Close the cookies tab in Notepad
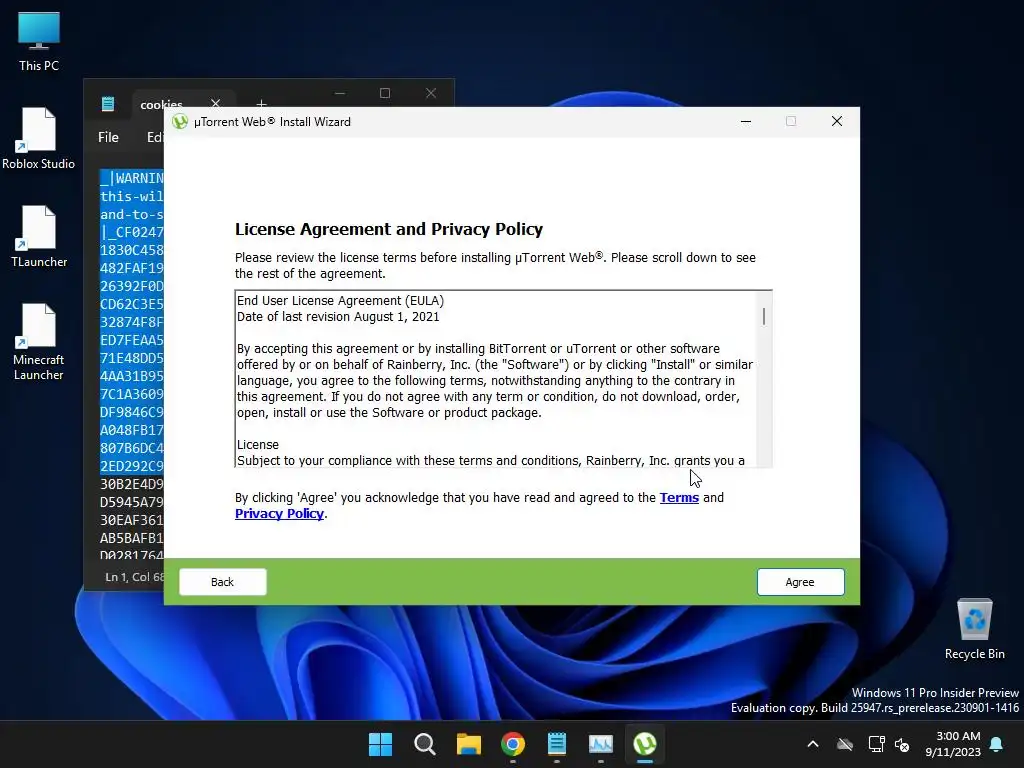This screenshot has height=768, width=1024. click(216, 103)
